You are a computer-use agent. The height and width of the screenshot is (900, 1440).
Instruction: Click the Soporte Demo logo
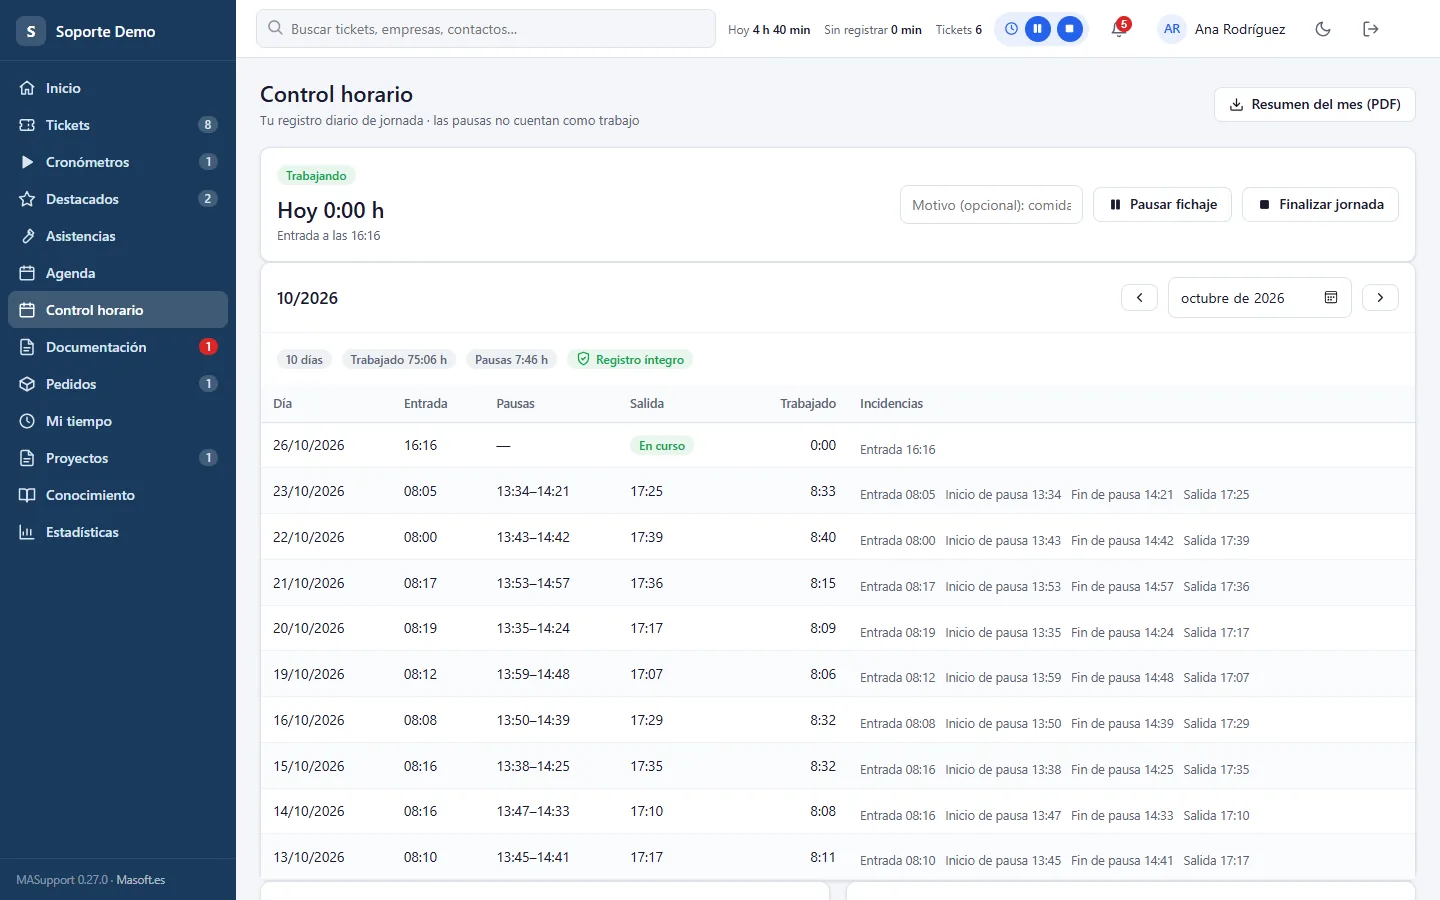[x=31, y=31]
